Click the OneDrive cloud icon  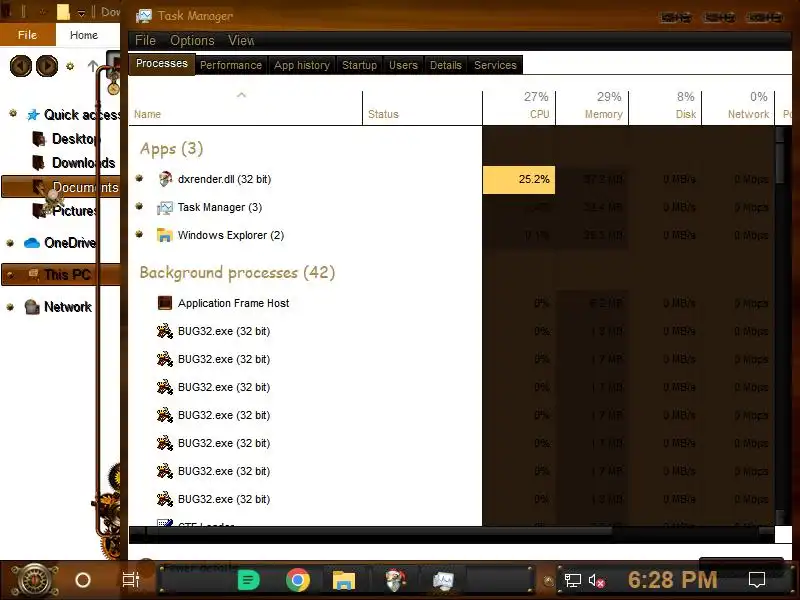pyautogui.click(x=32, y=243)
